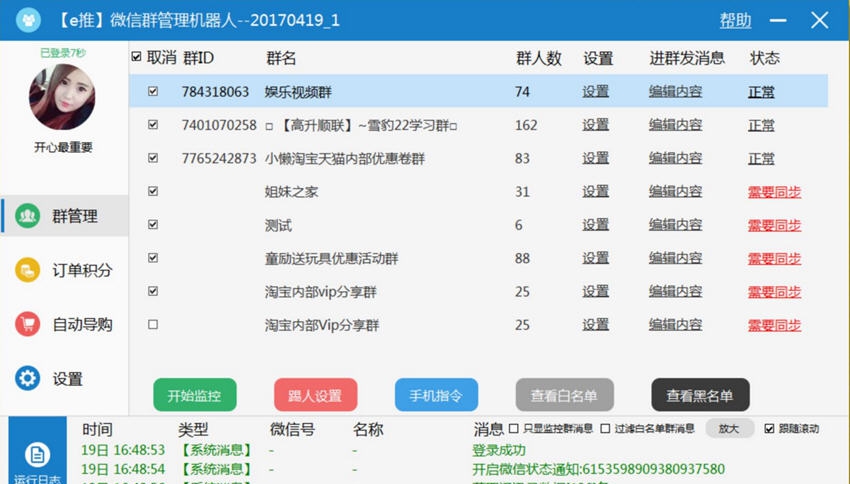
Task: Toggle the 取消 select-all header checkbox
Action: coord(137,56)
